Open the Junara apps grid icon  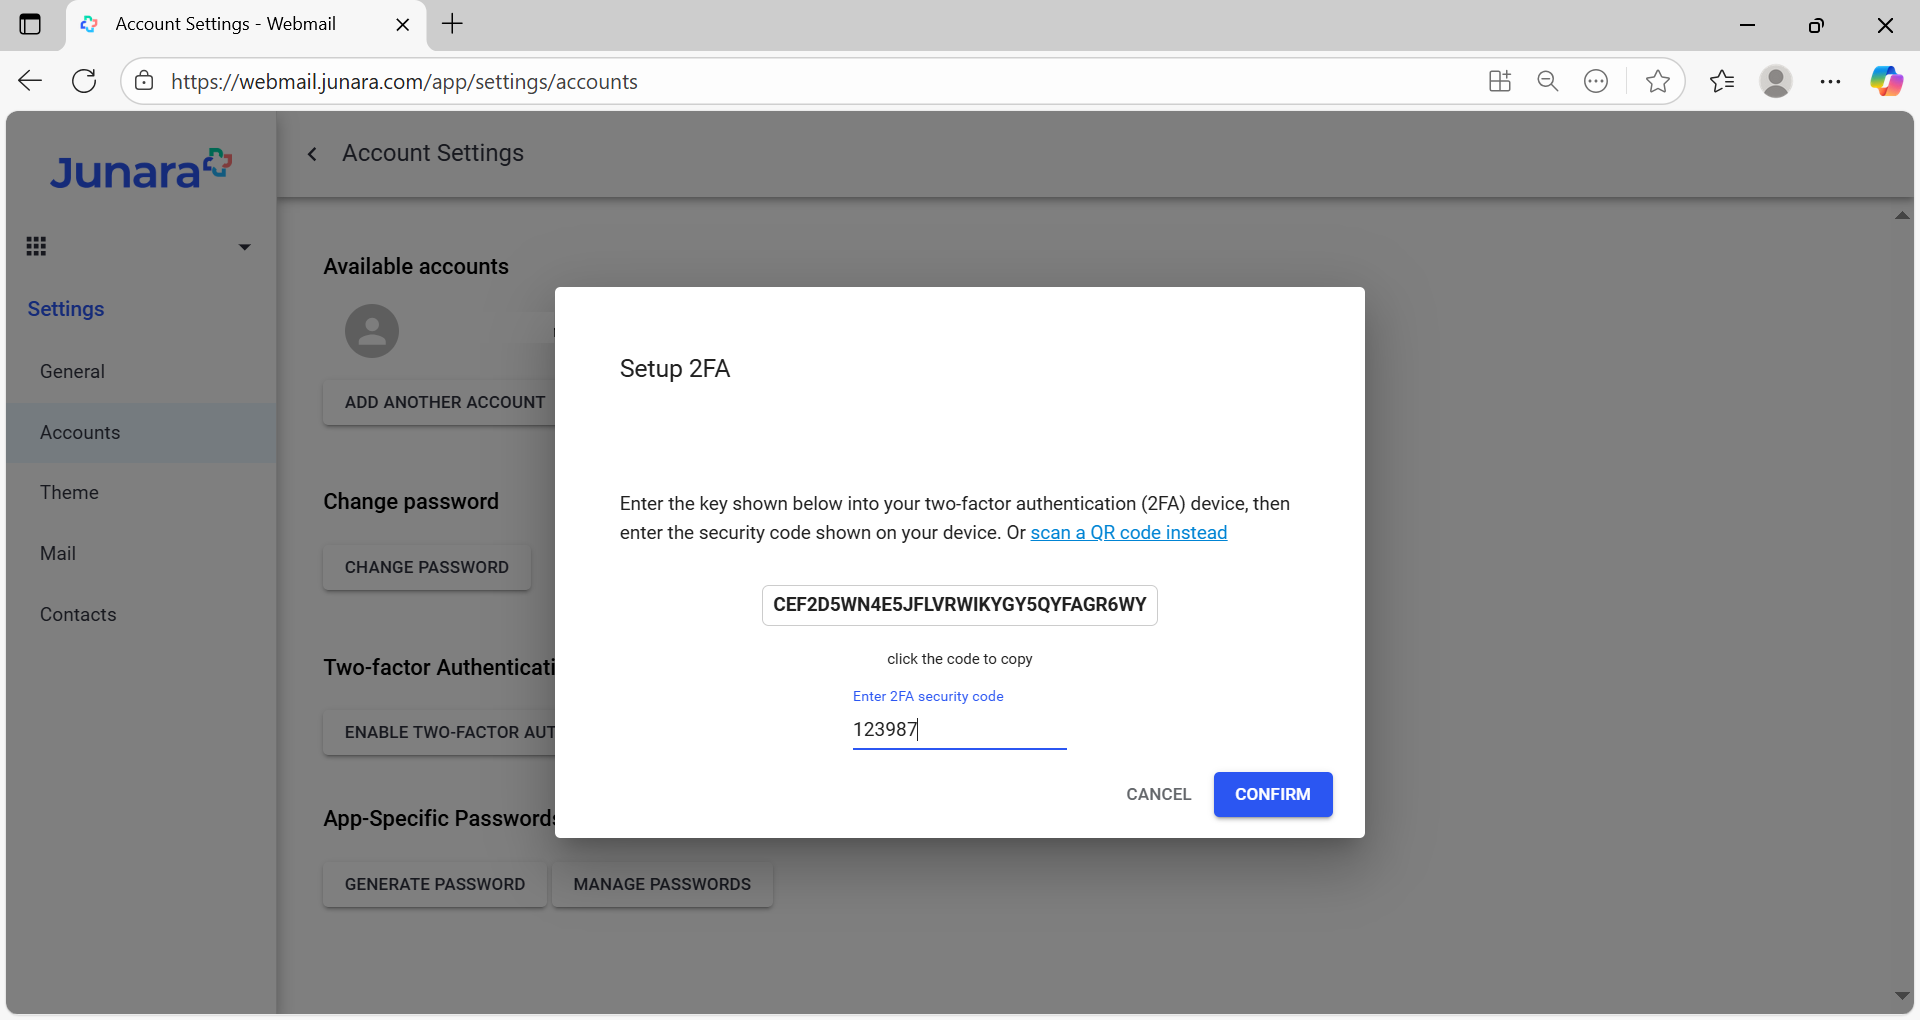36,246
